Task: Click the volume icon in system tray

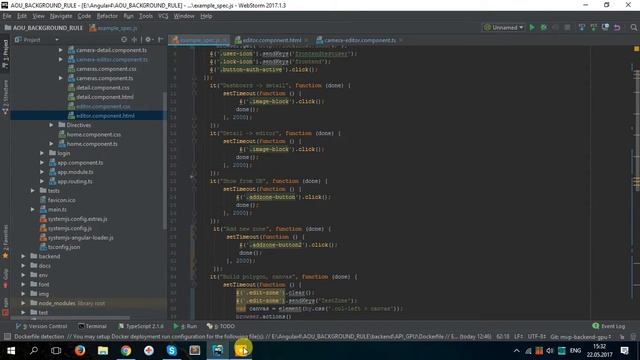Action: click(x=550, y=351)
